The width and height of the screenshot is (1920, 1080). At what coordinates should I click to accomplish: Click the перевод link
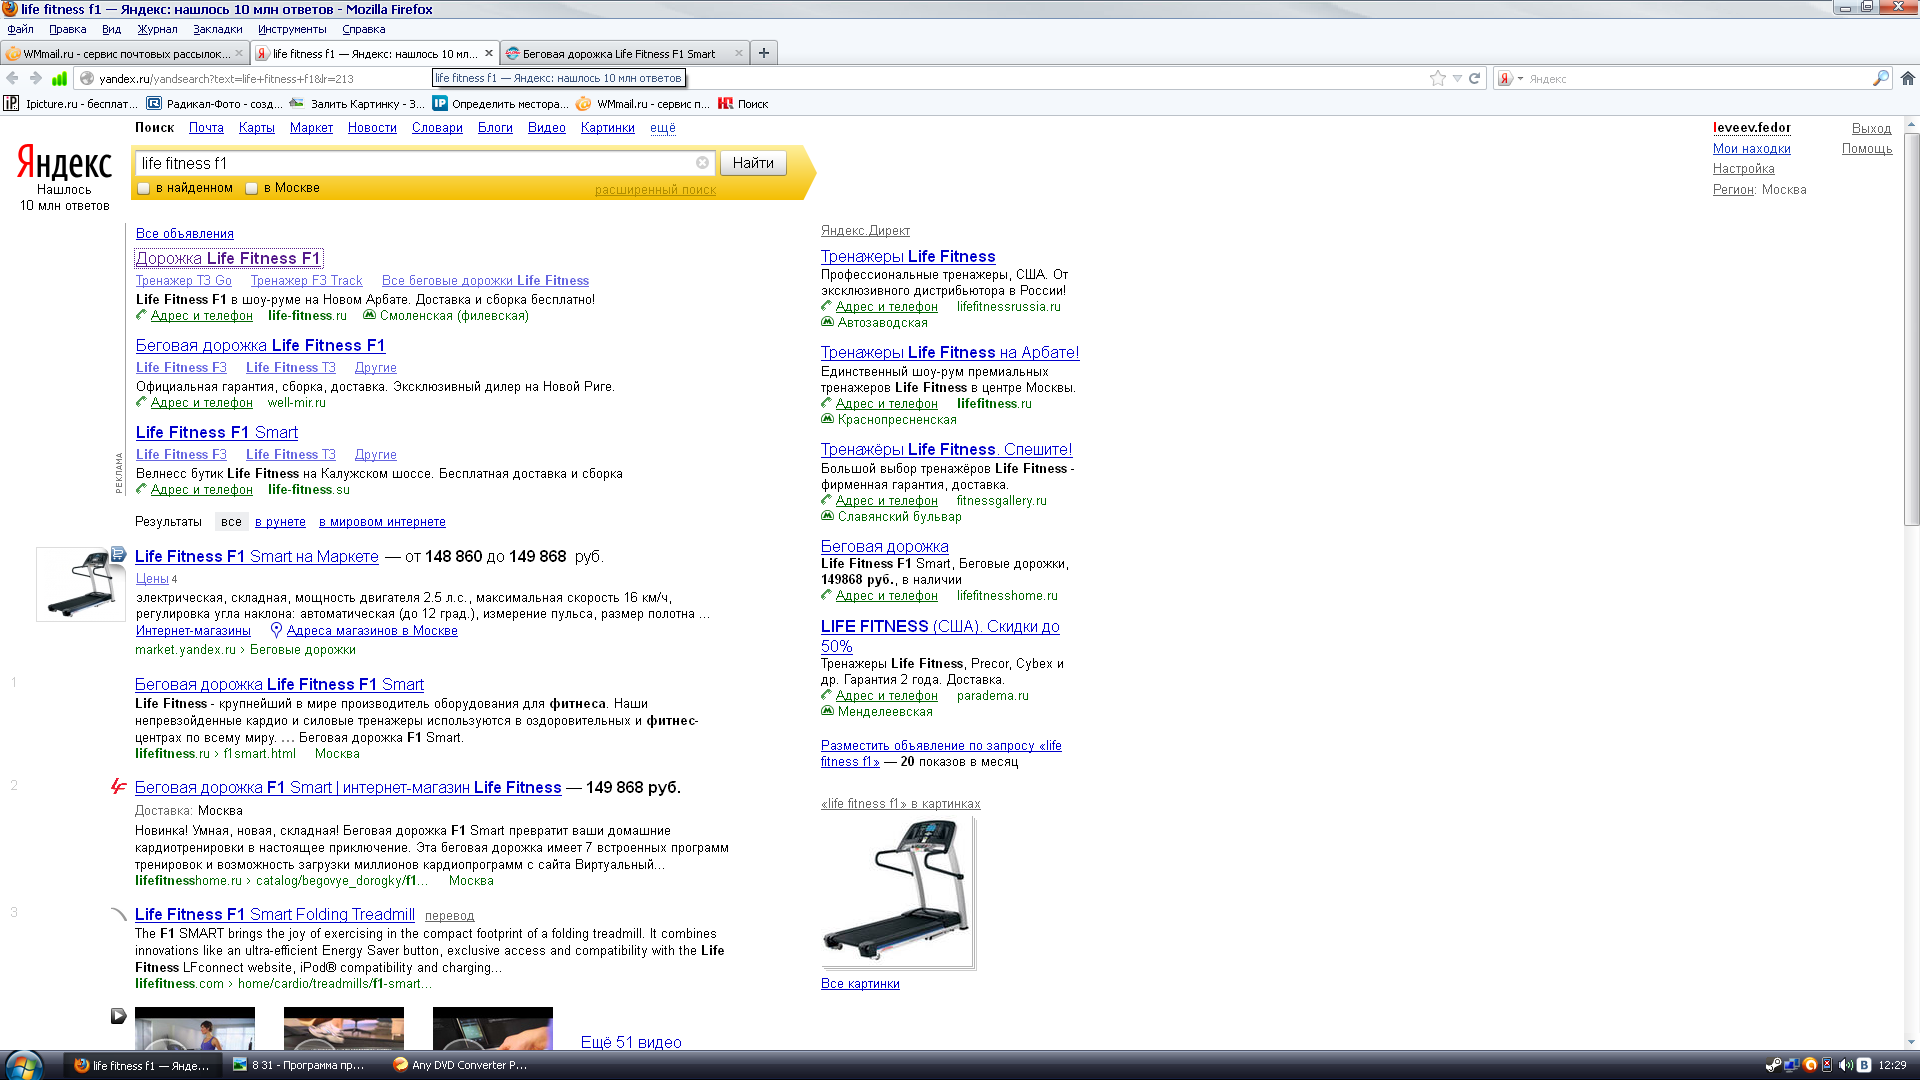(449, 916)
